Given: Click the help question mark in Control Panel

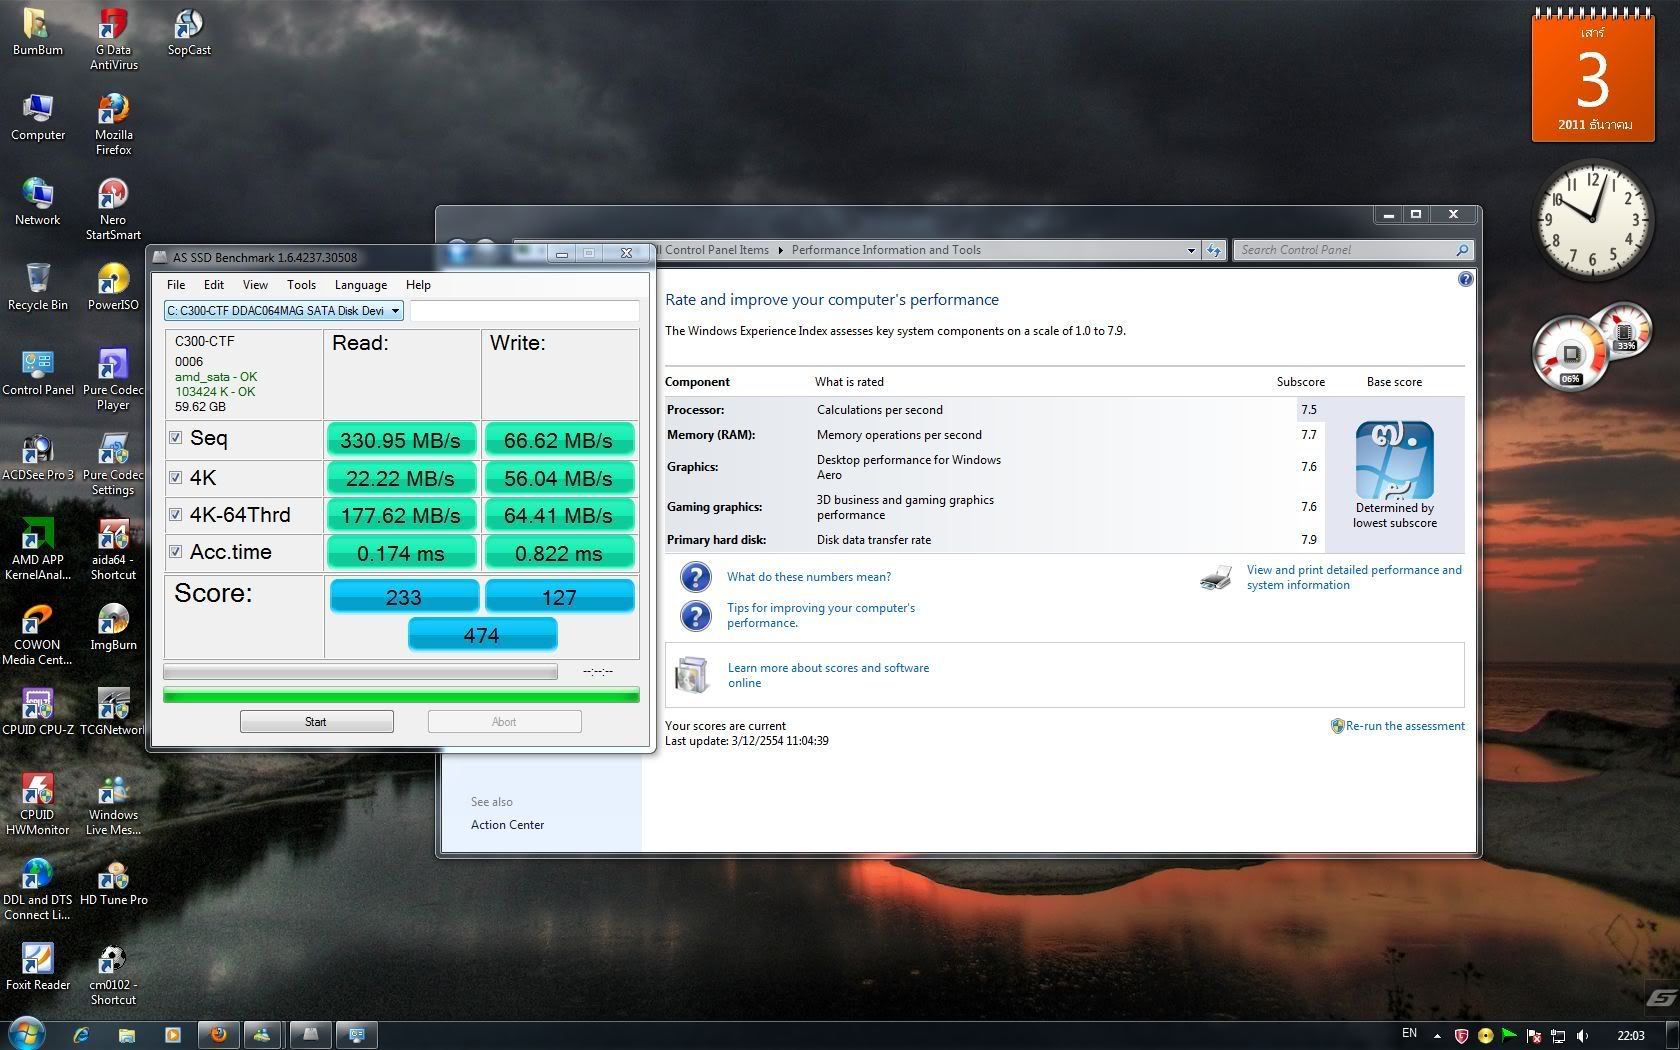Looking at the screenshot, I should tap(1465, 280).
